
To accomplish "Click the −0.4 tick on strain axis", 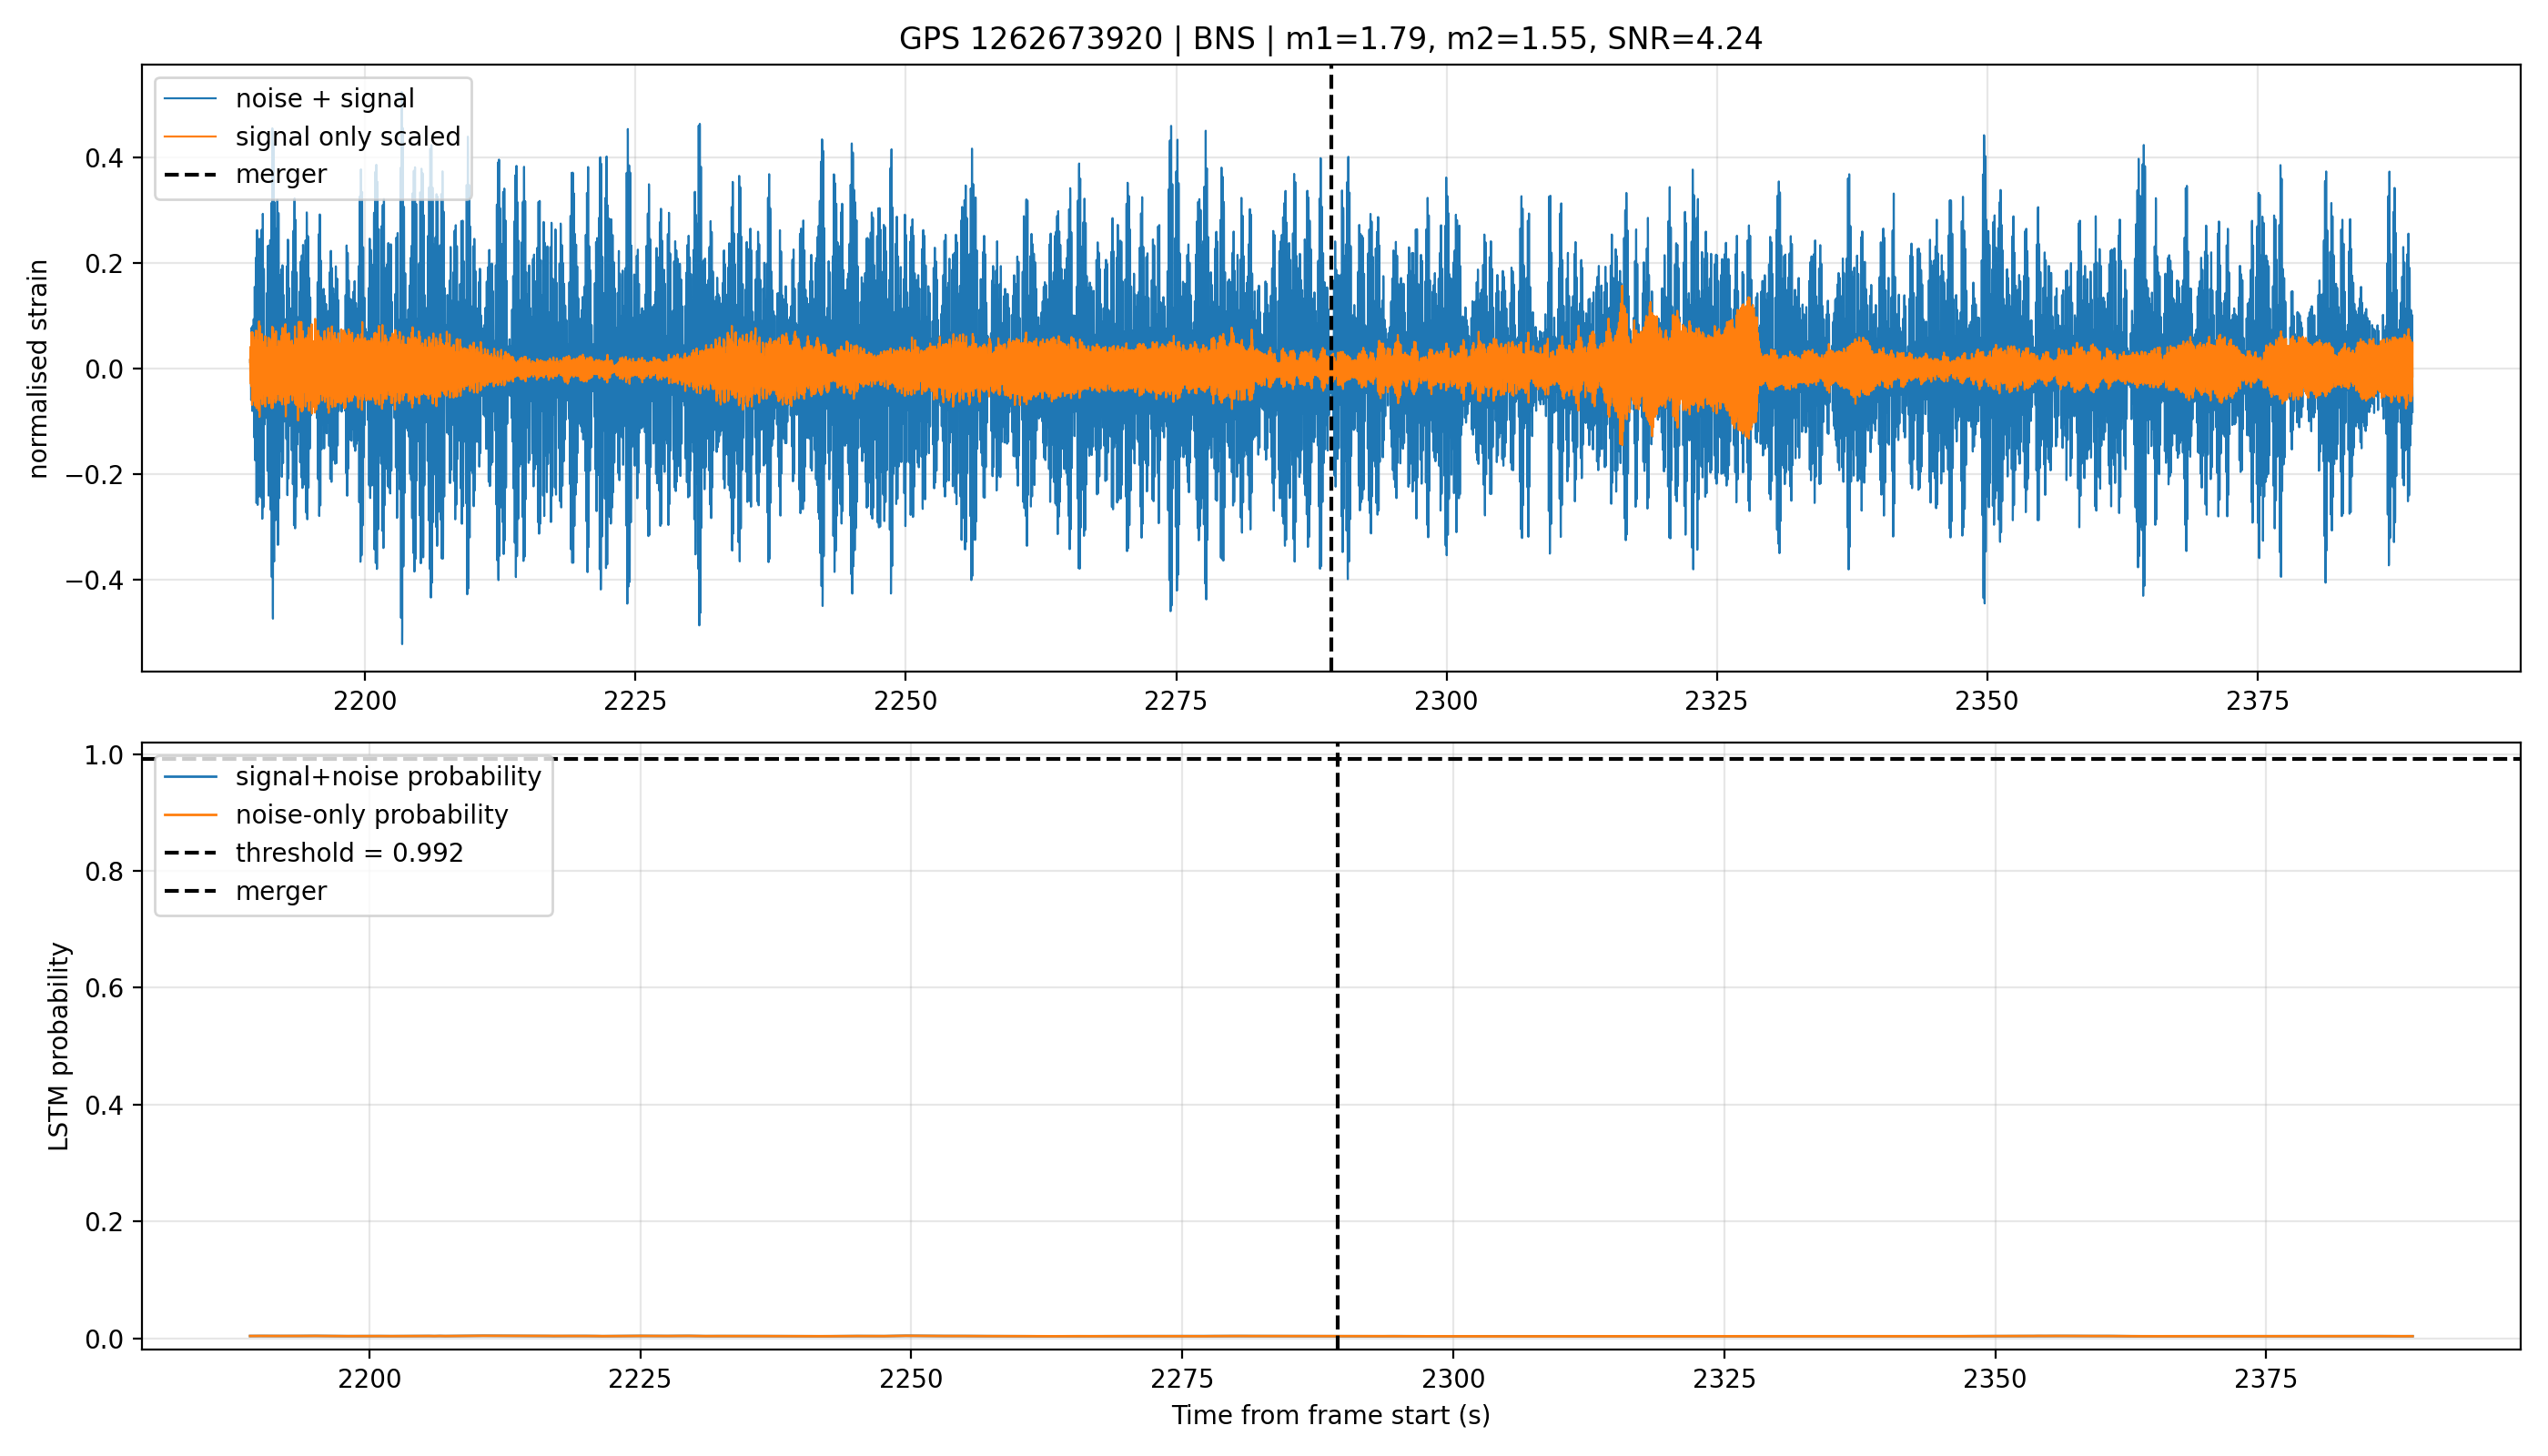I will click(x=98, y=580).
